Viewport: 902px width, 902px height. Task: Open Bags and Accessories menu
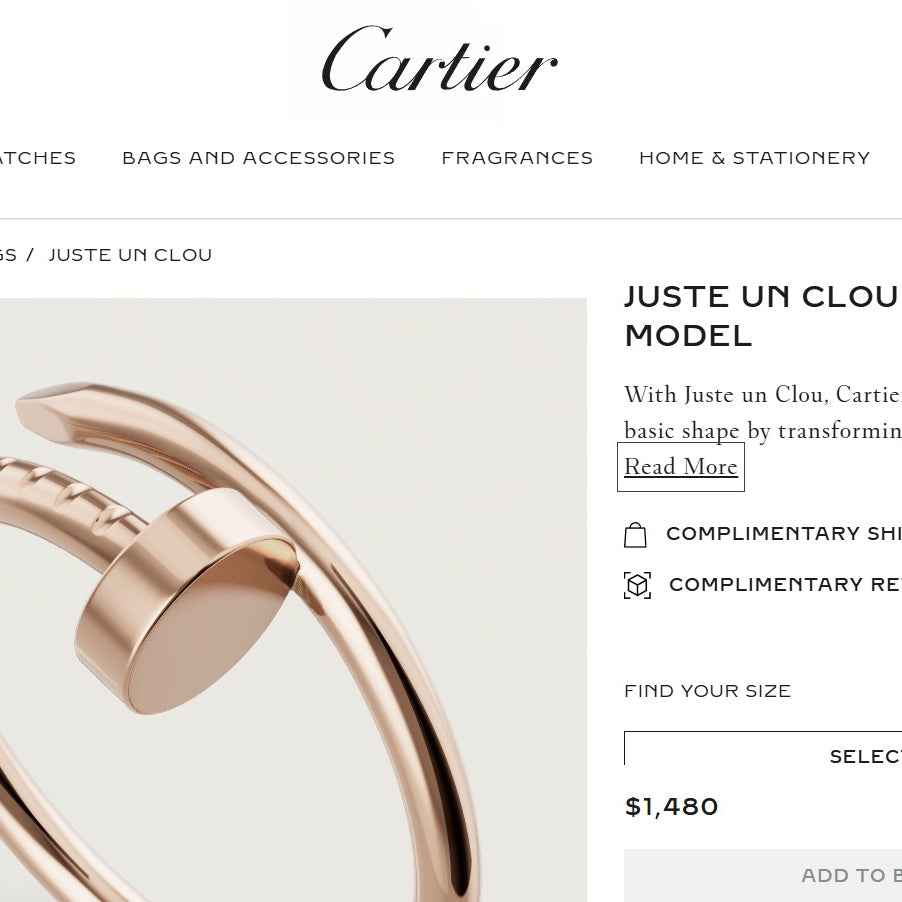click(x=259, y=158)
